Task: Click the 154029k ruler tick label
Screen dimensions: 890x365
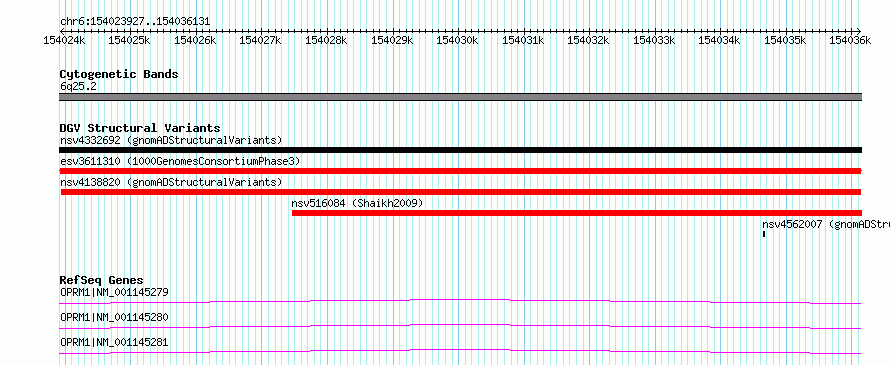Action: [x=392, y=40]
